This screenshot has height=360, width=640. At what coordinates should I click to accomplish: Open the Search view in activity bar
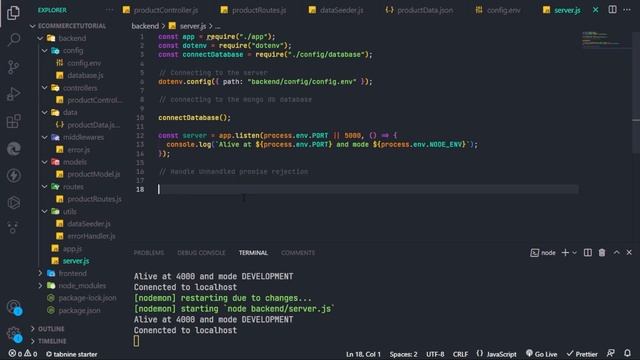click(x=13, y=40)
